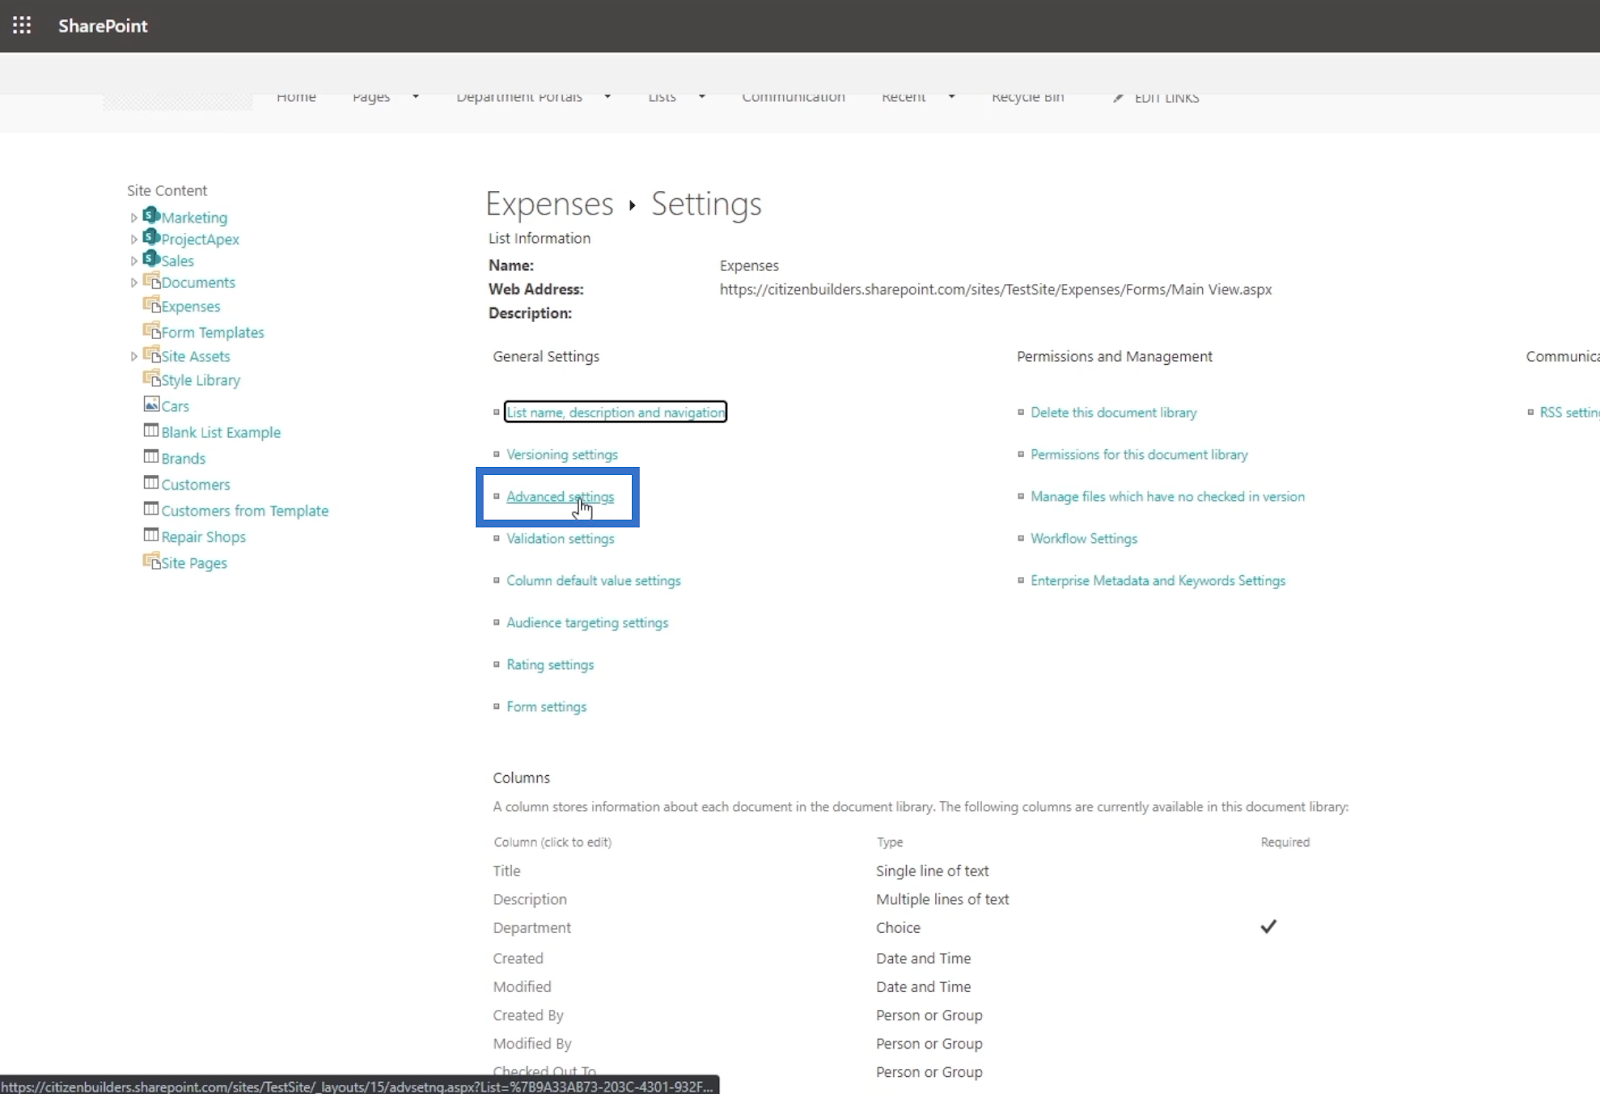
Task: Select Customers from Template in Site Content
Action: [x=245, y=510]
